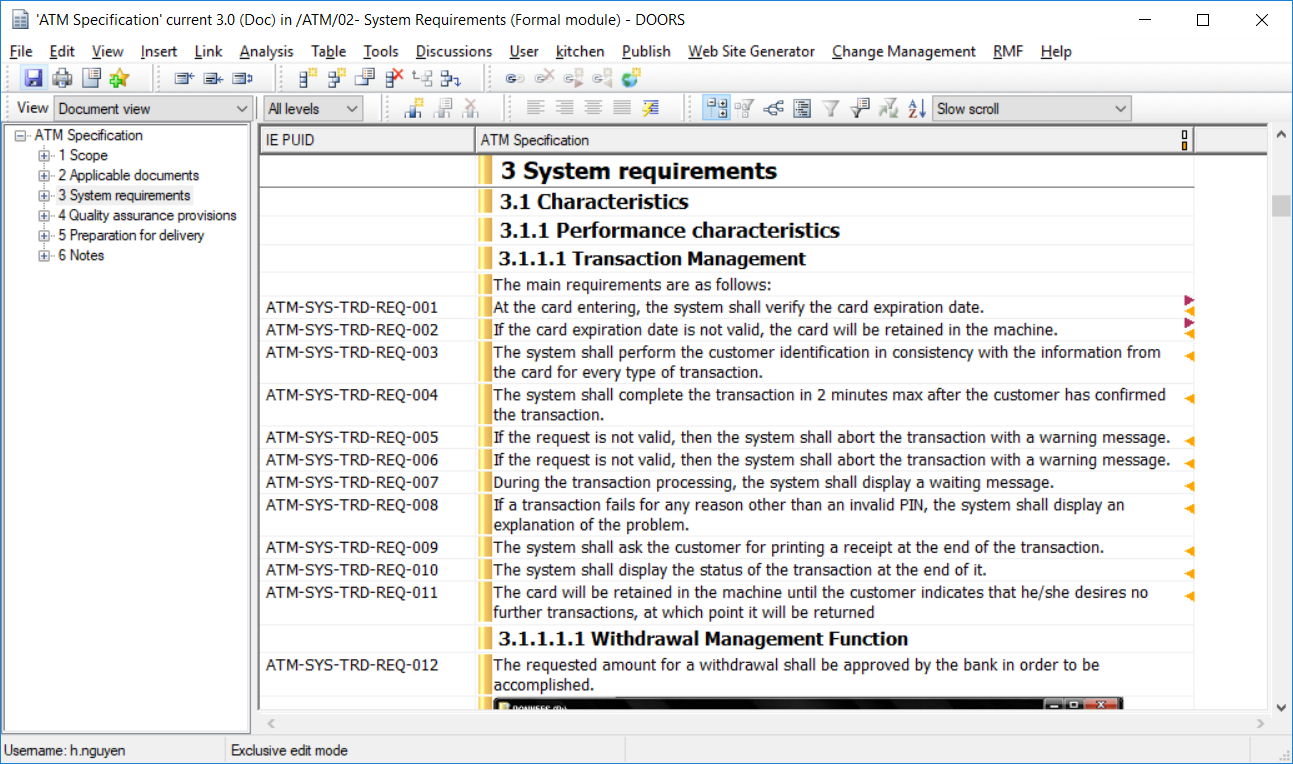Expand the 2 Applicable documents node
1293x764 pixels.
[x=43, y=176]
